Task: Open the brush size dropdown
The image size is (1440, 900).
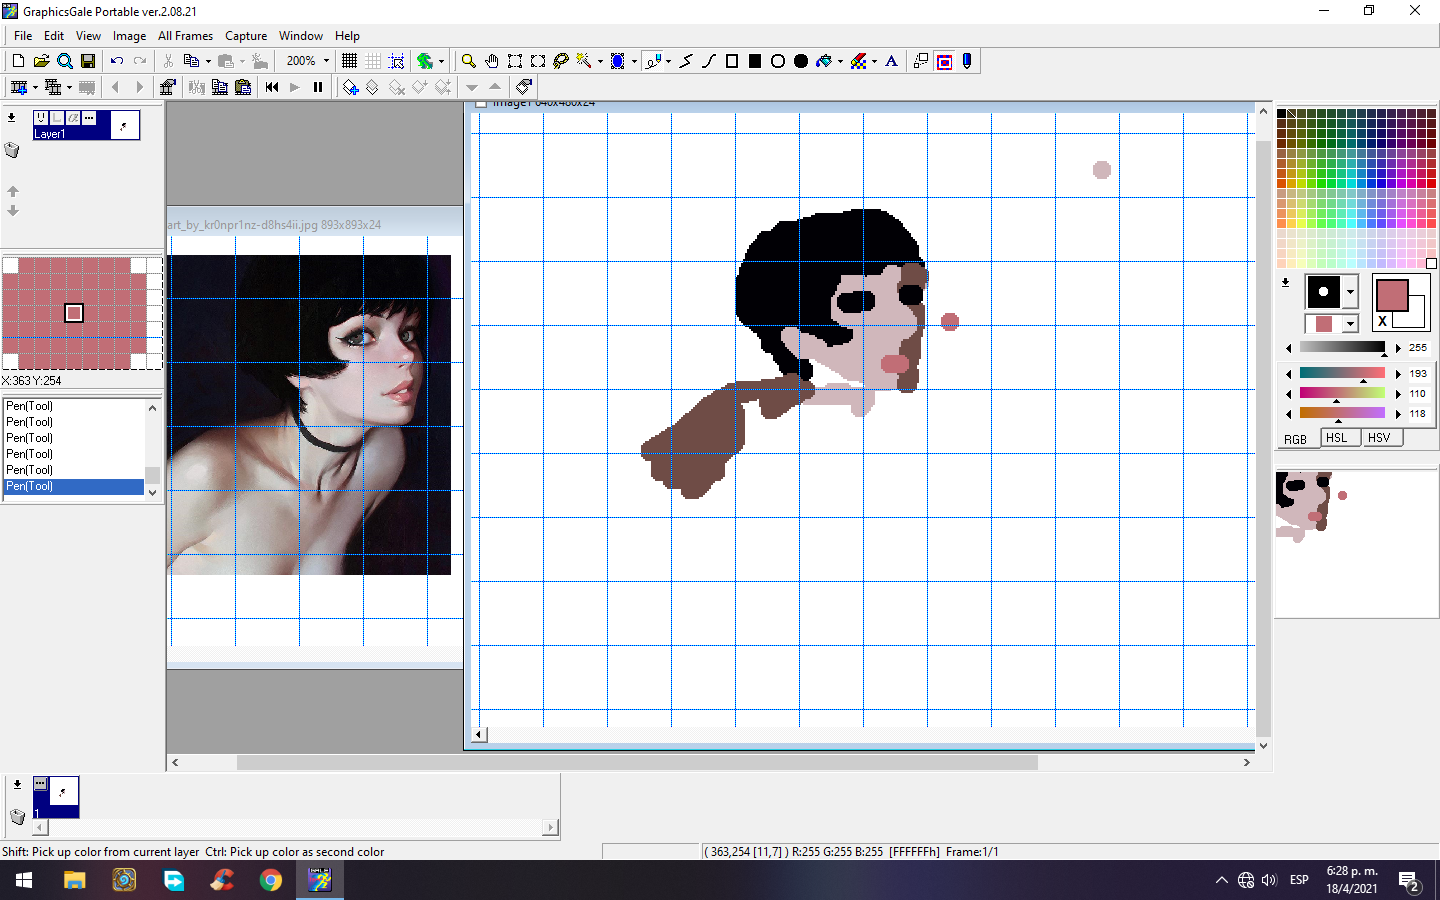Action: (x=1350, y=292)
